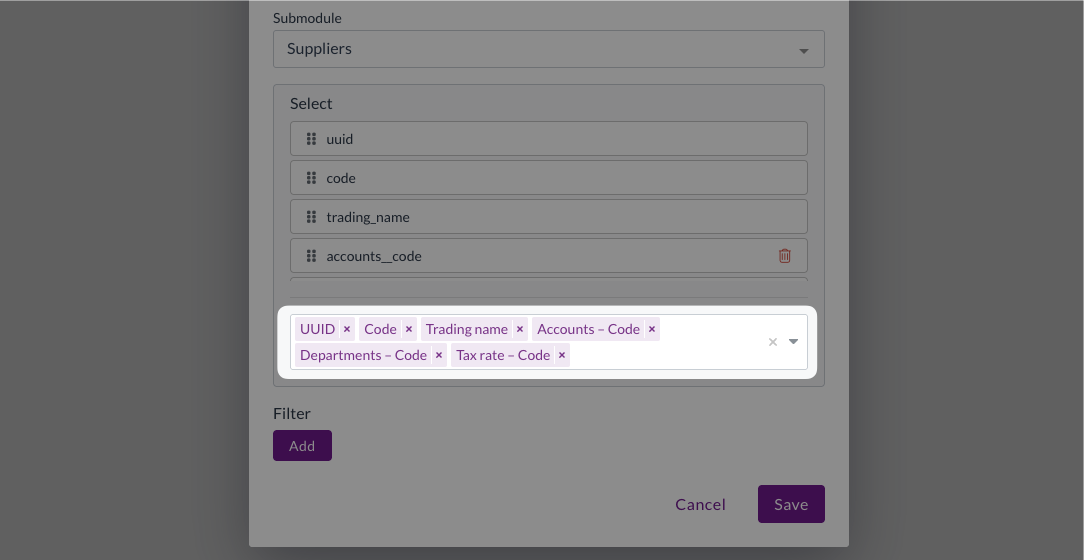Screen dimensions: 1084x560
Task: Click the drag handle beside code field
Action: tap(311, 178)
